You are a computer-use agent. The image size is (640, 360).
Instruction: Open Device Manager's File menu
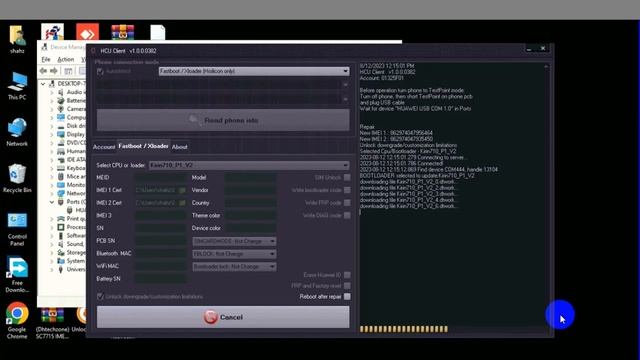pyautogui.click(x=46, y=60)
